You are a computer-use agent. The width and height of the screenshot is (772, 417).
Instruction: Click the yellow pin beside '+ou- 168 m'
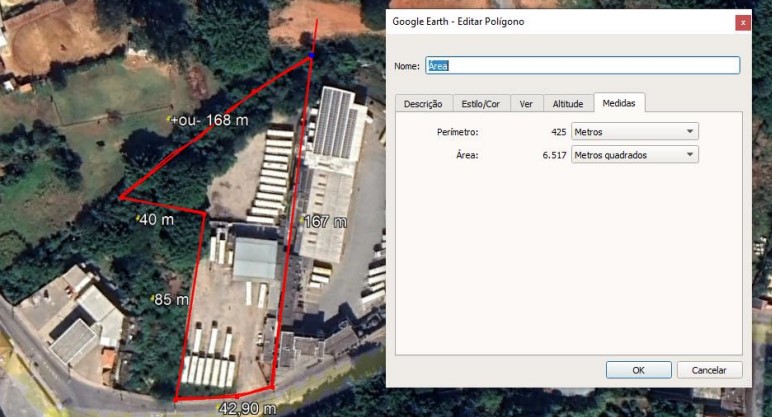tap(170, 120)
